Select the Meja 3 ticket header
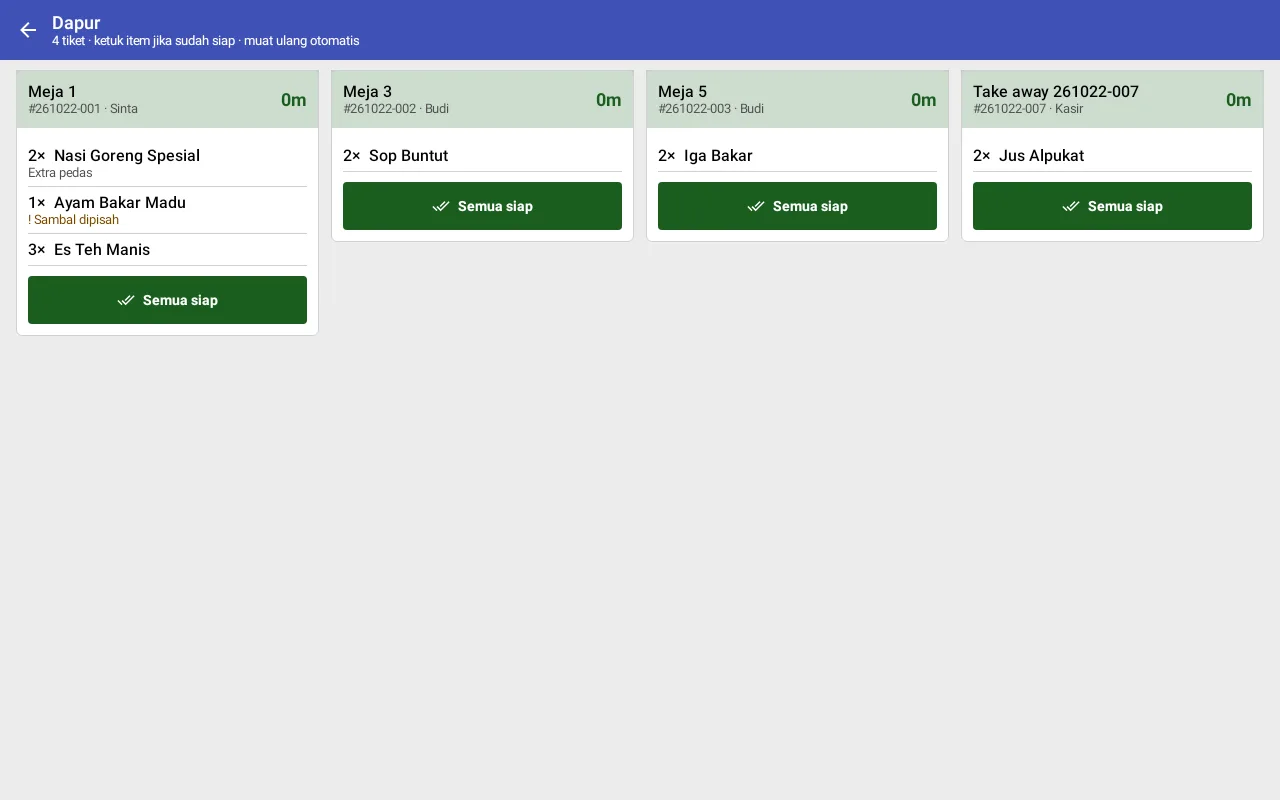 482,99
